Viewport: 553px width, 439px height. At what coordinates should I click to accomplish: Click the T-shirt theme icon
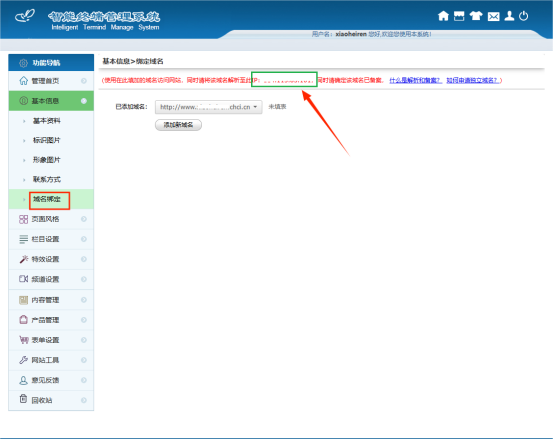476,16
